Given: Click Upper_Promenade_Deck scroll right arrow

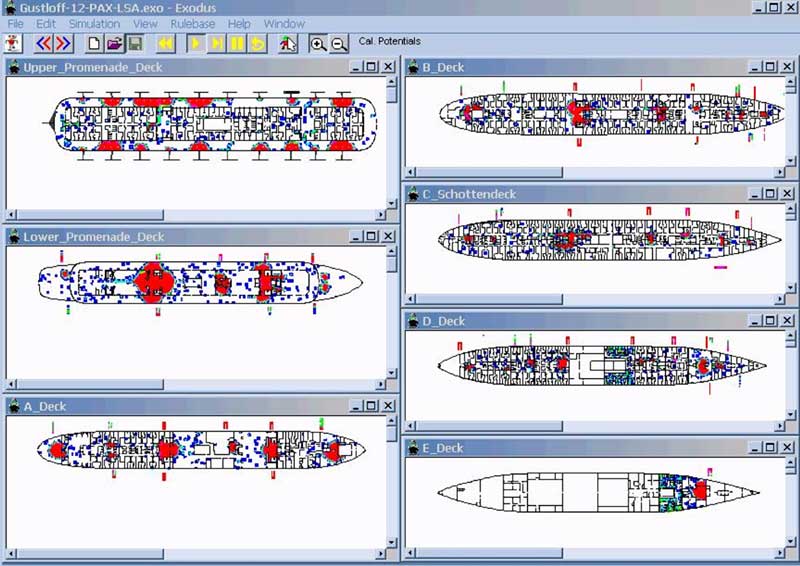Looking at the screenshot, I should pyautogui.click(x=381, y=215).
